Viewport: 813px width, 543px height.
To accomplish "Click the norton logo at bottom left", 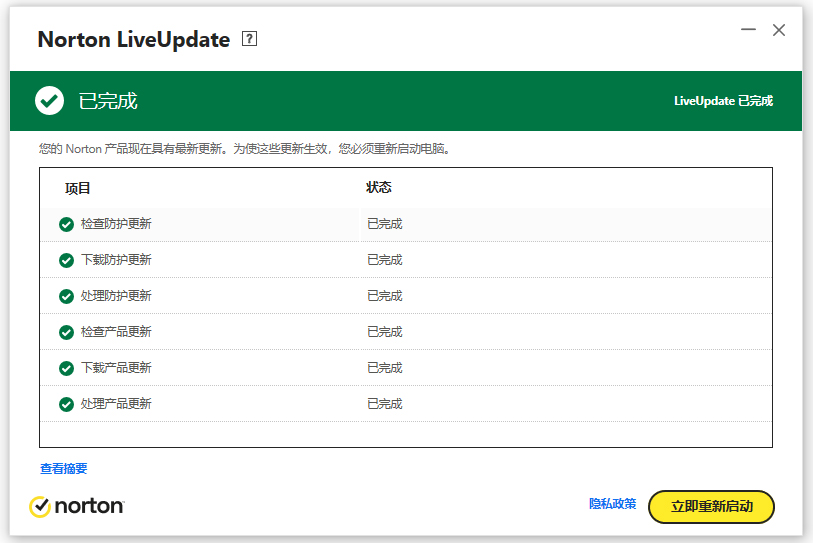I will pyautogui.click(x=77, y=506).
